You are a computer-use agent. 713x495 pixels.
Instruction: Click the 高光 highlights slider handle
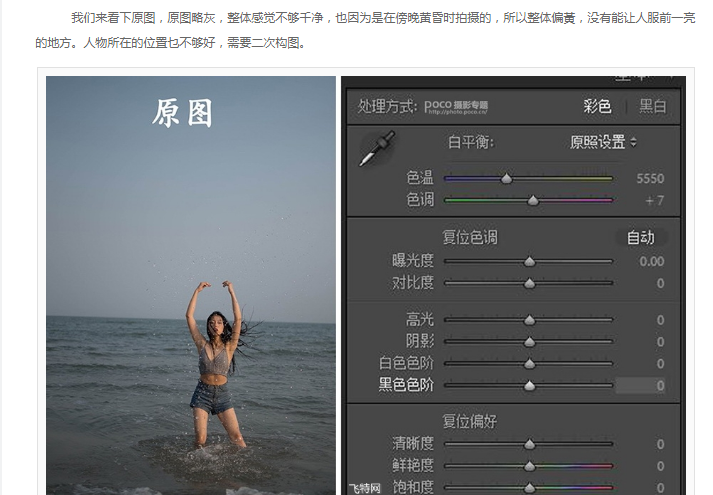click(x=529, y=320)
